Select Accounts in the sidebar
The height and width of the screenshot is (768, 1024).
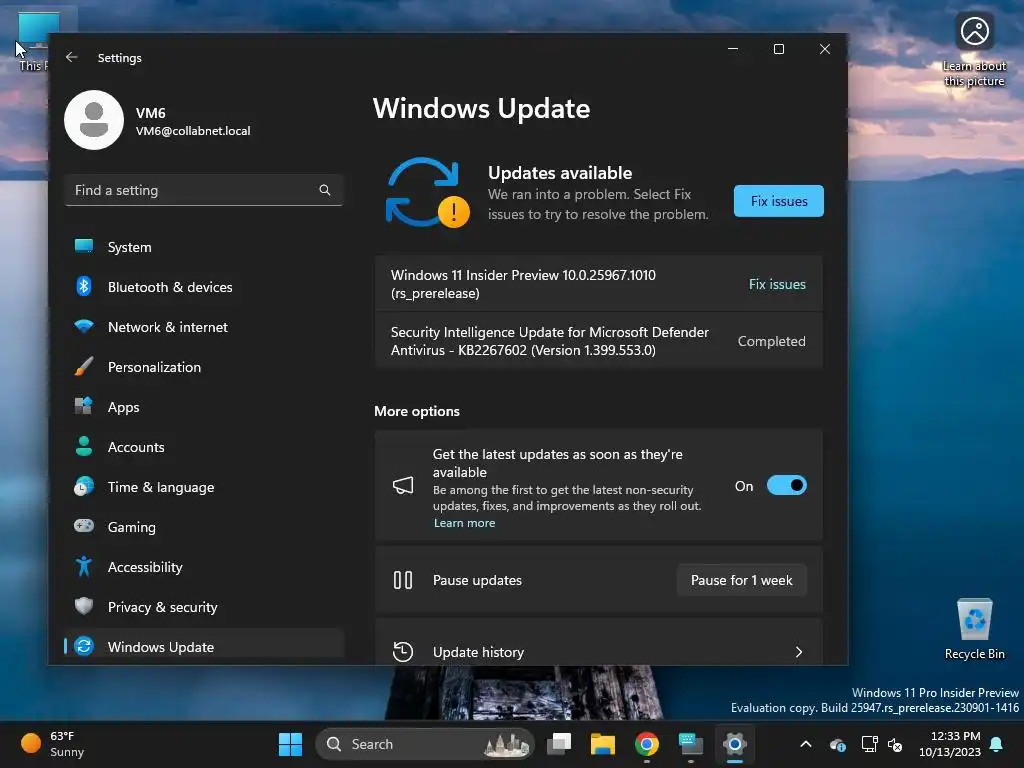tap(204, 447)
